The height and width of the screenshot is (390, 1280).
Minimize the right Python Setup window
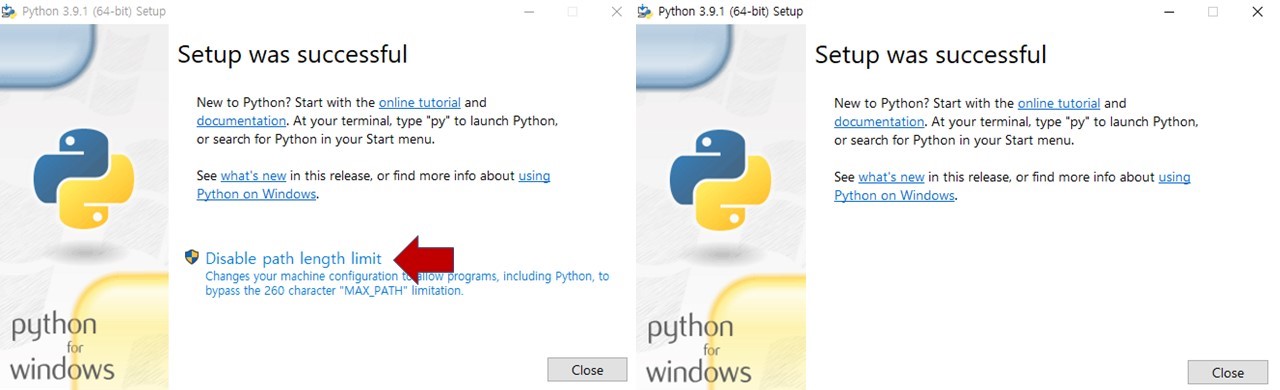coord(1168,12)
